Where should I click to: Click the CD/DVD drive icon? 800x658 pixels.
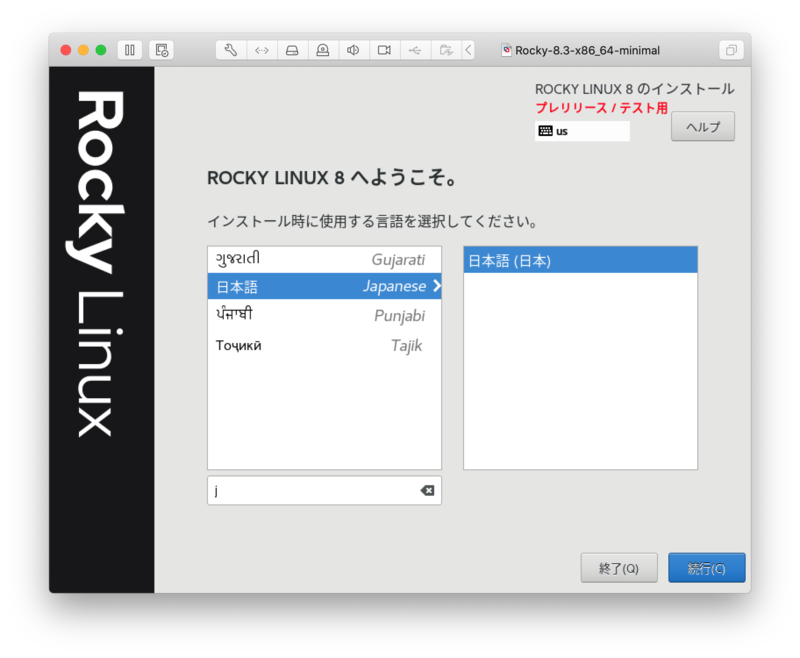point(323,50)
